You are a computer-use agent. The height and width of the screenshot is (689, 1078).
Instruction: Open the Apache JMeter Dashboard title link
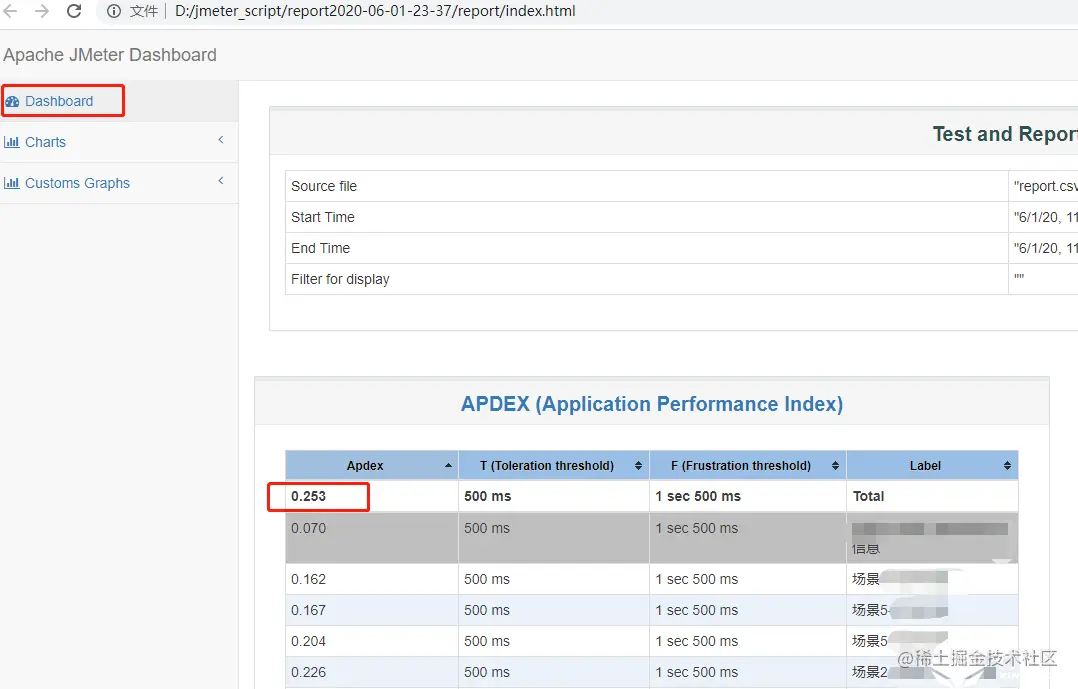[x=110, y=55]
